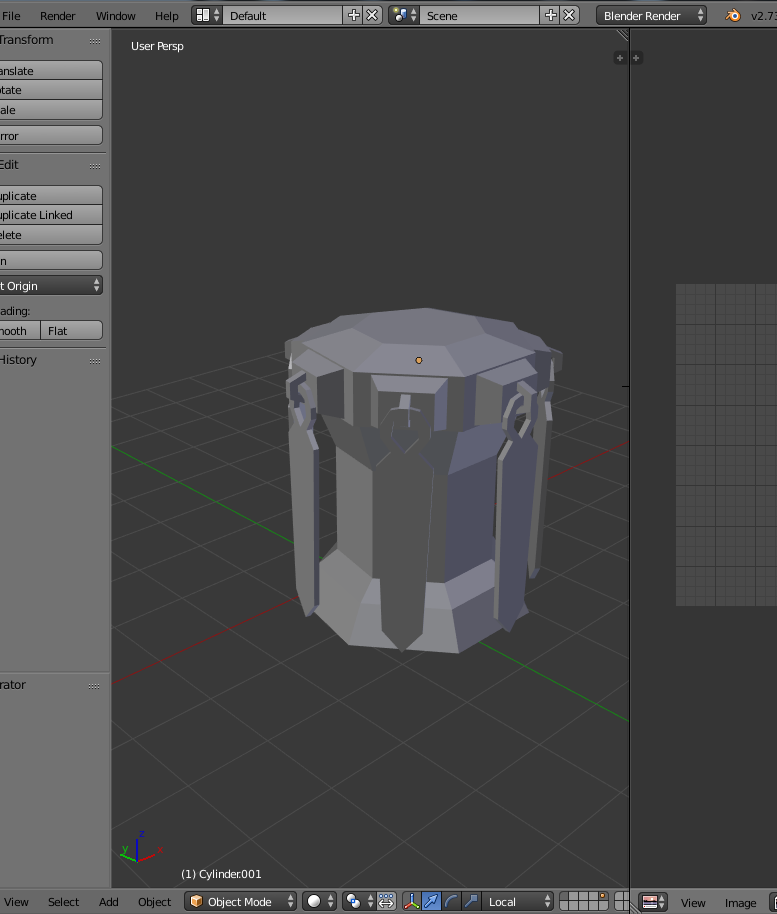Click the Delete button
The height and width of the screenshot is (914, 777).
[51, 235]
